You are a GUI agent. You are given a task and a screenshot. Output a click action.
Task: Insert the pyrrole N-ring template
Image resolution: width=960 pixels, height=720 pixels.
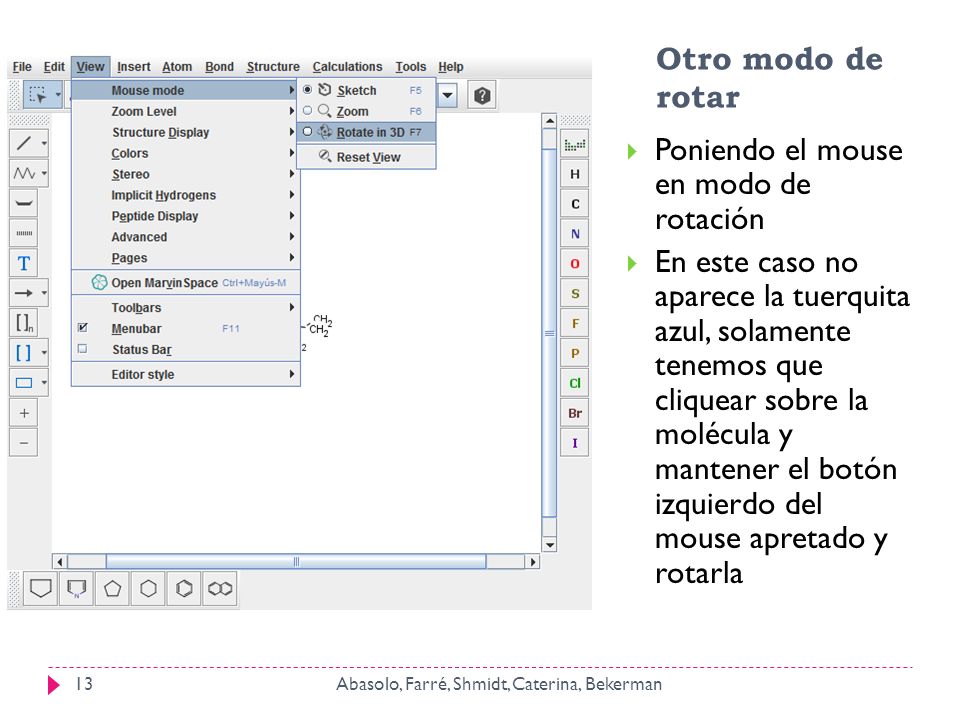pyautogui.click(x=77, y=589)
